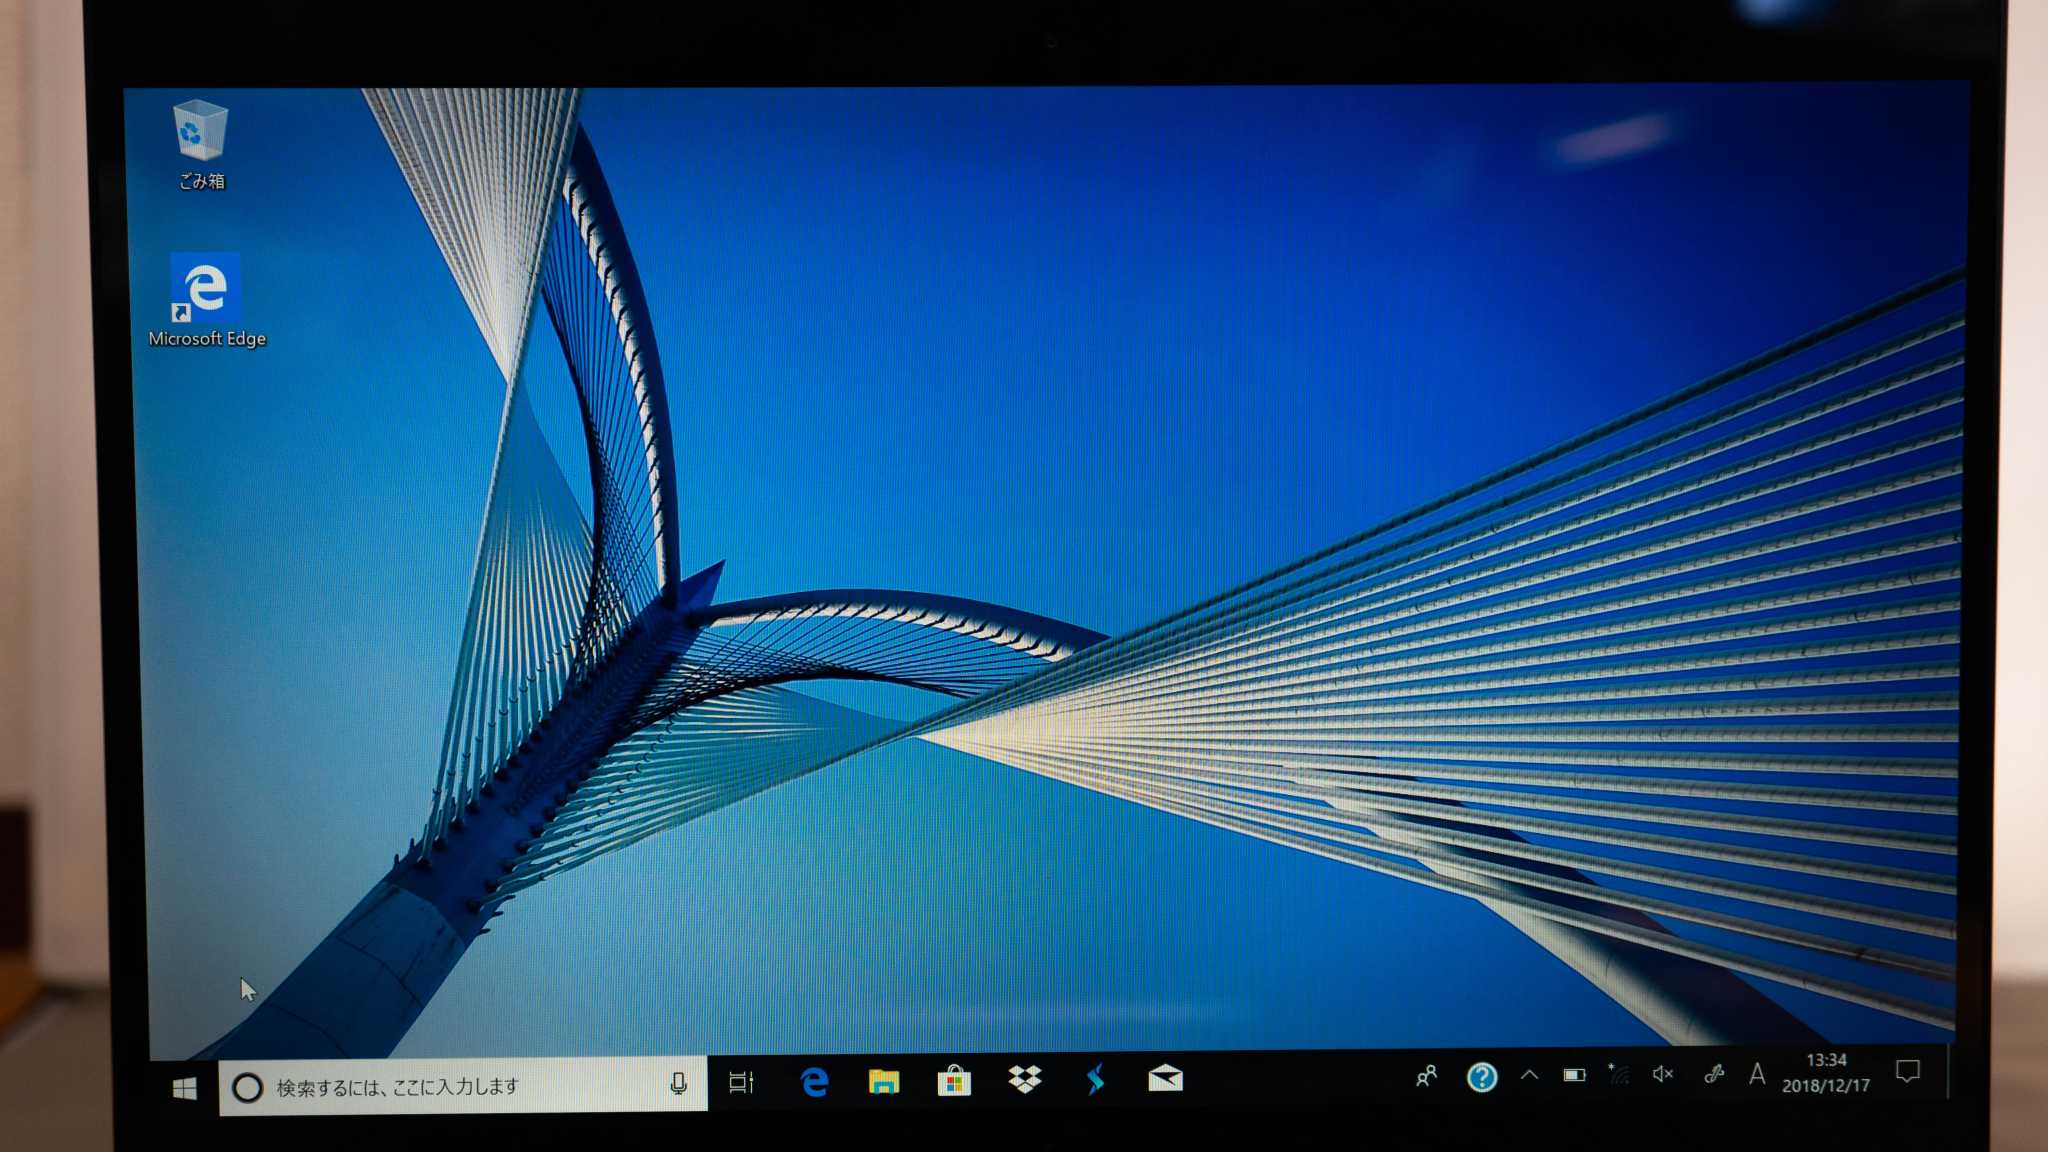Open Microsoft Store from the taskbar
The image size is (2048, 1152).
954,1080
